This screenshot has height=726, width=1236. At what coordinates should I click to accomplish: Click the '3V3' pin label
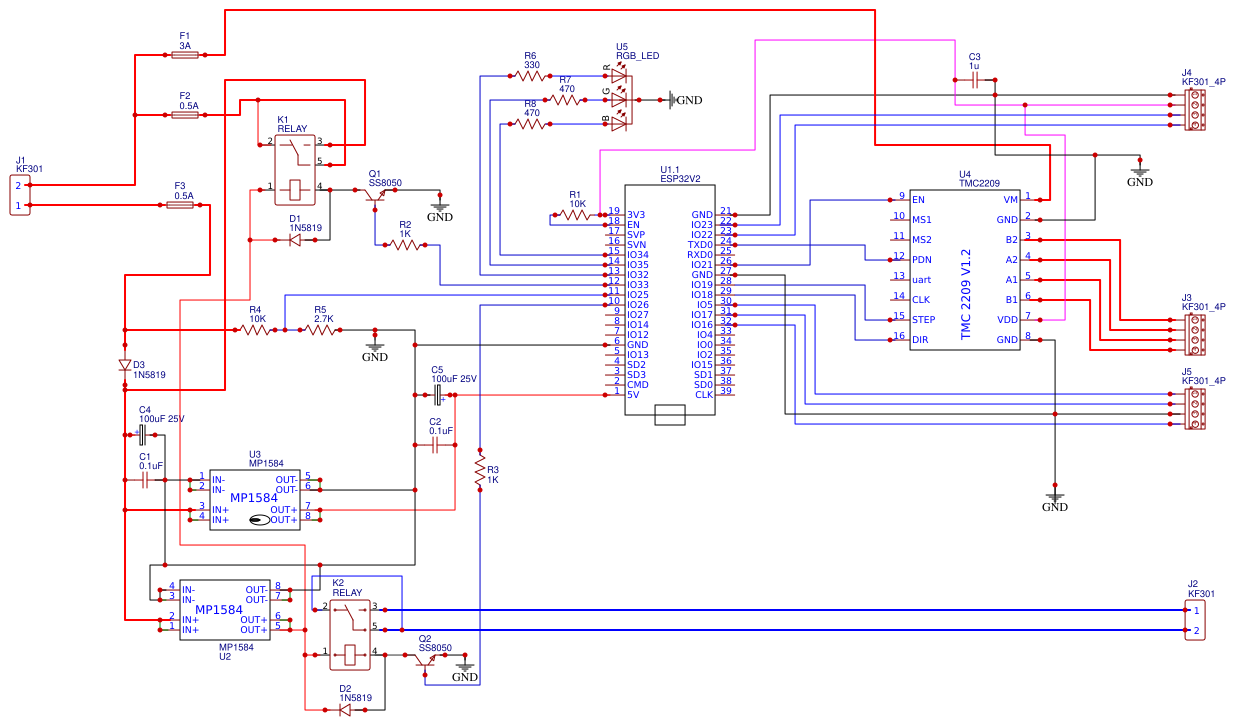click(x=637, y=215)
